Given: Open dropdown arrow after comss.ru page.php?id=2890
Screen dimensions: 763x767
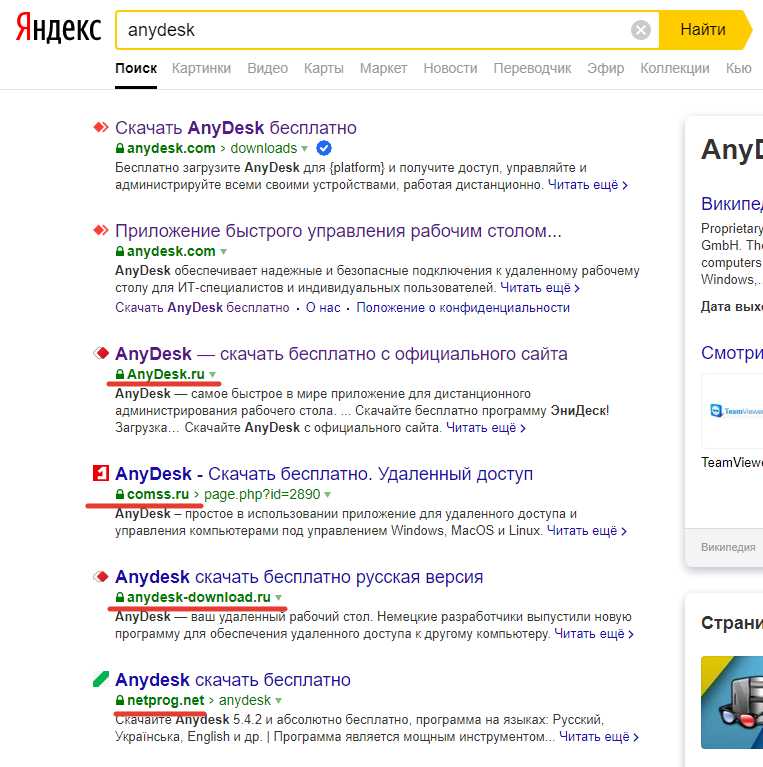Looking at the screenshot, I should point(328,495).
